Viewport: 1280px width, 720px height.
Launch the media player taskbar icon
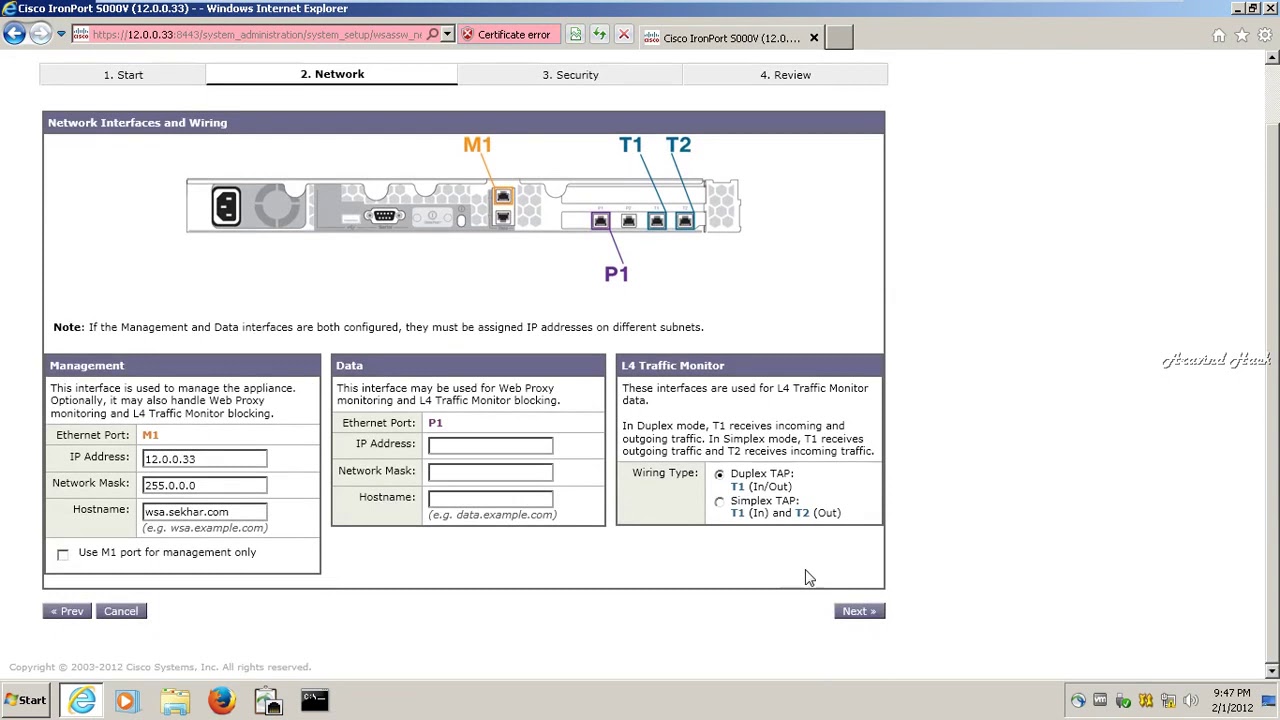pos(127,700)
